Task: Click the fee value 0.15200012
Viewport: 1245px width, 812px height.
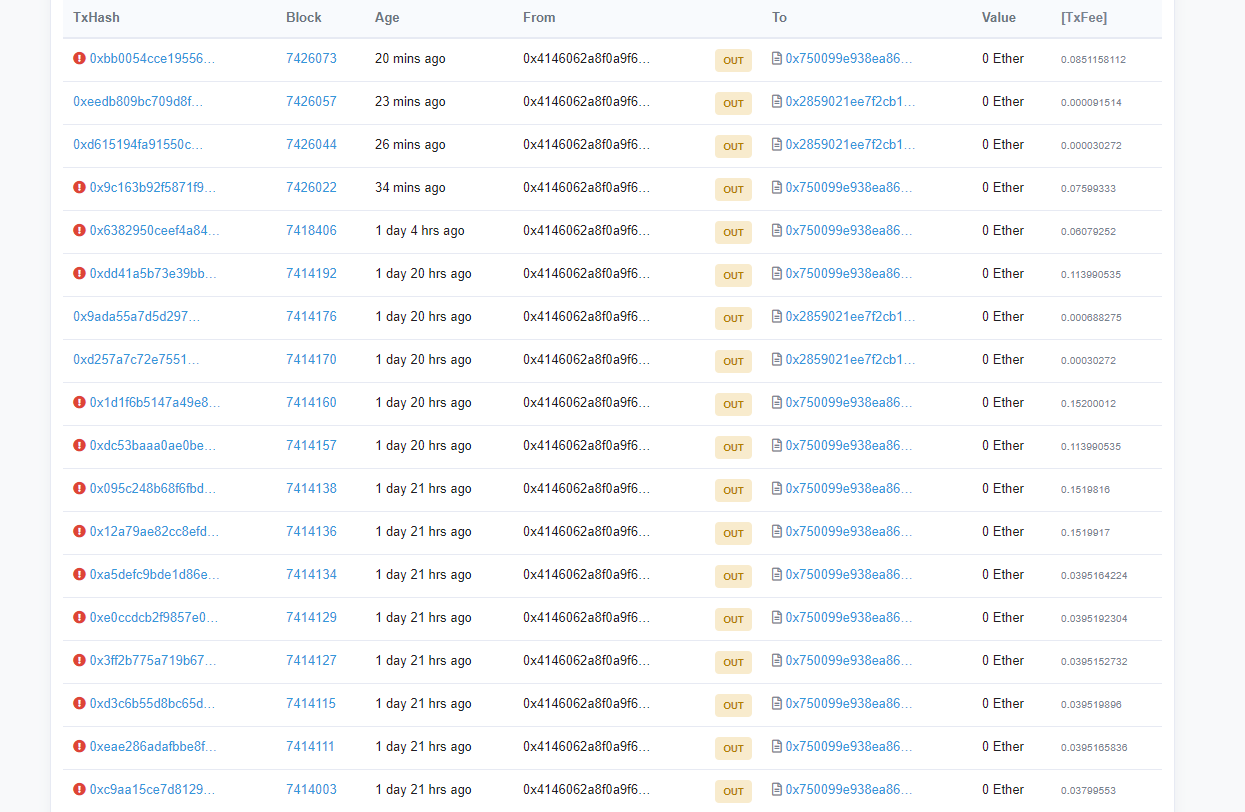Action: click(1088, 403)
